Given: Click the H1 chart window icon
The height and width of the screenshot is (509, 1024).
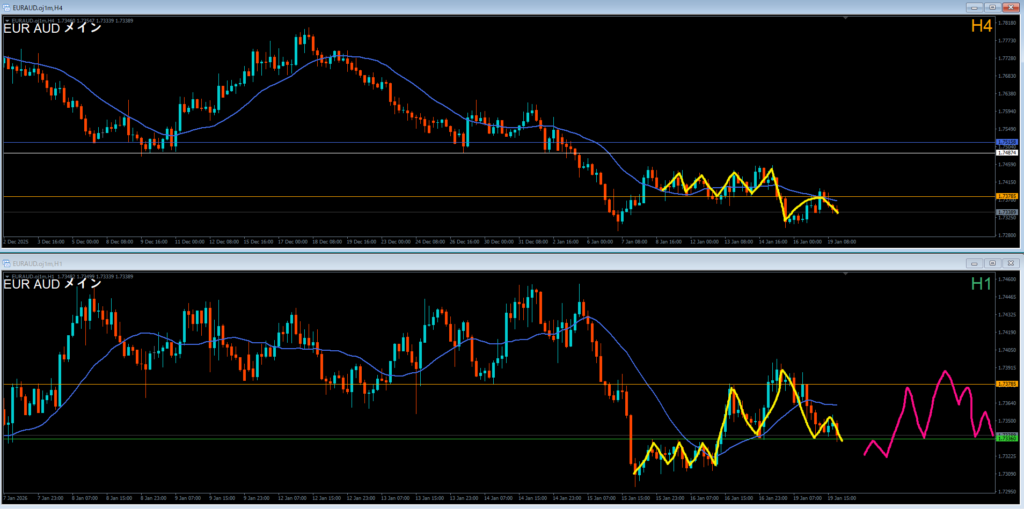Looking at the screenshot, I should point(8,262).
